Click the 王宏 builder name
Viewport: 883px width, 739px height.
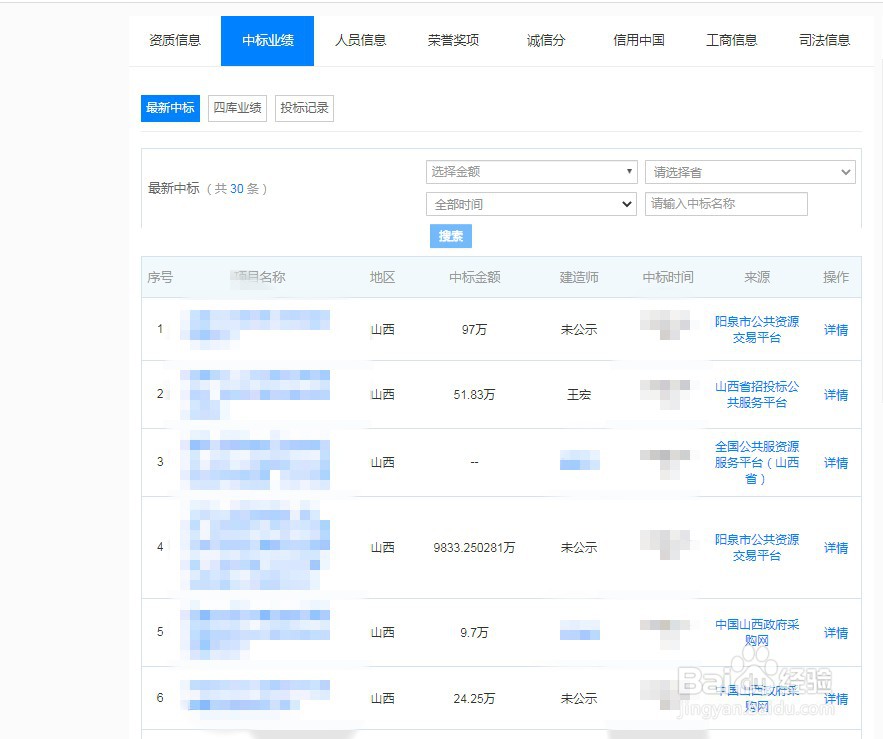(579, 395)
